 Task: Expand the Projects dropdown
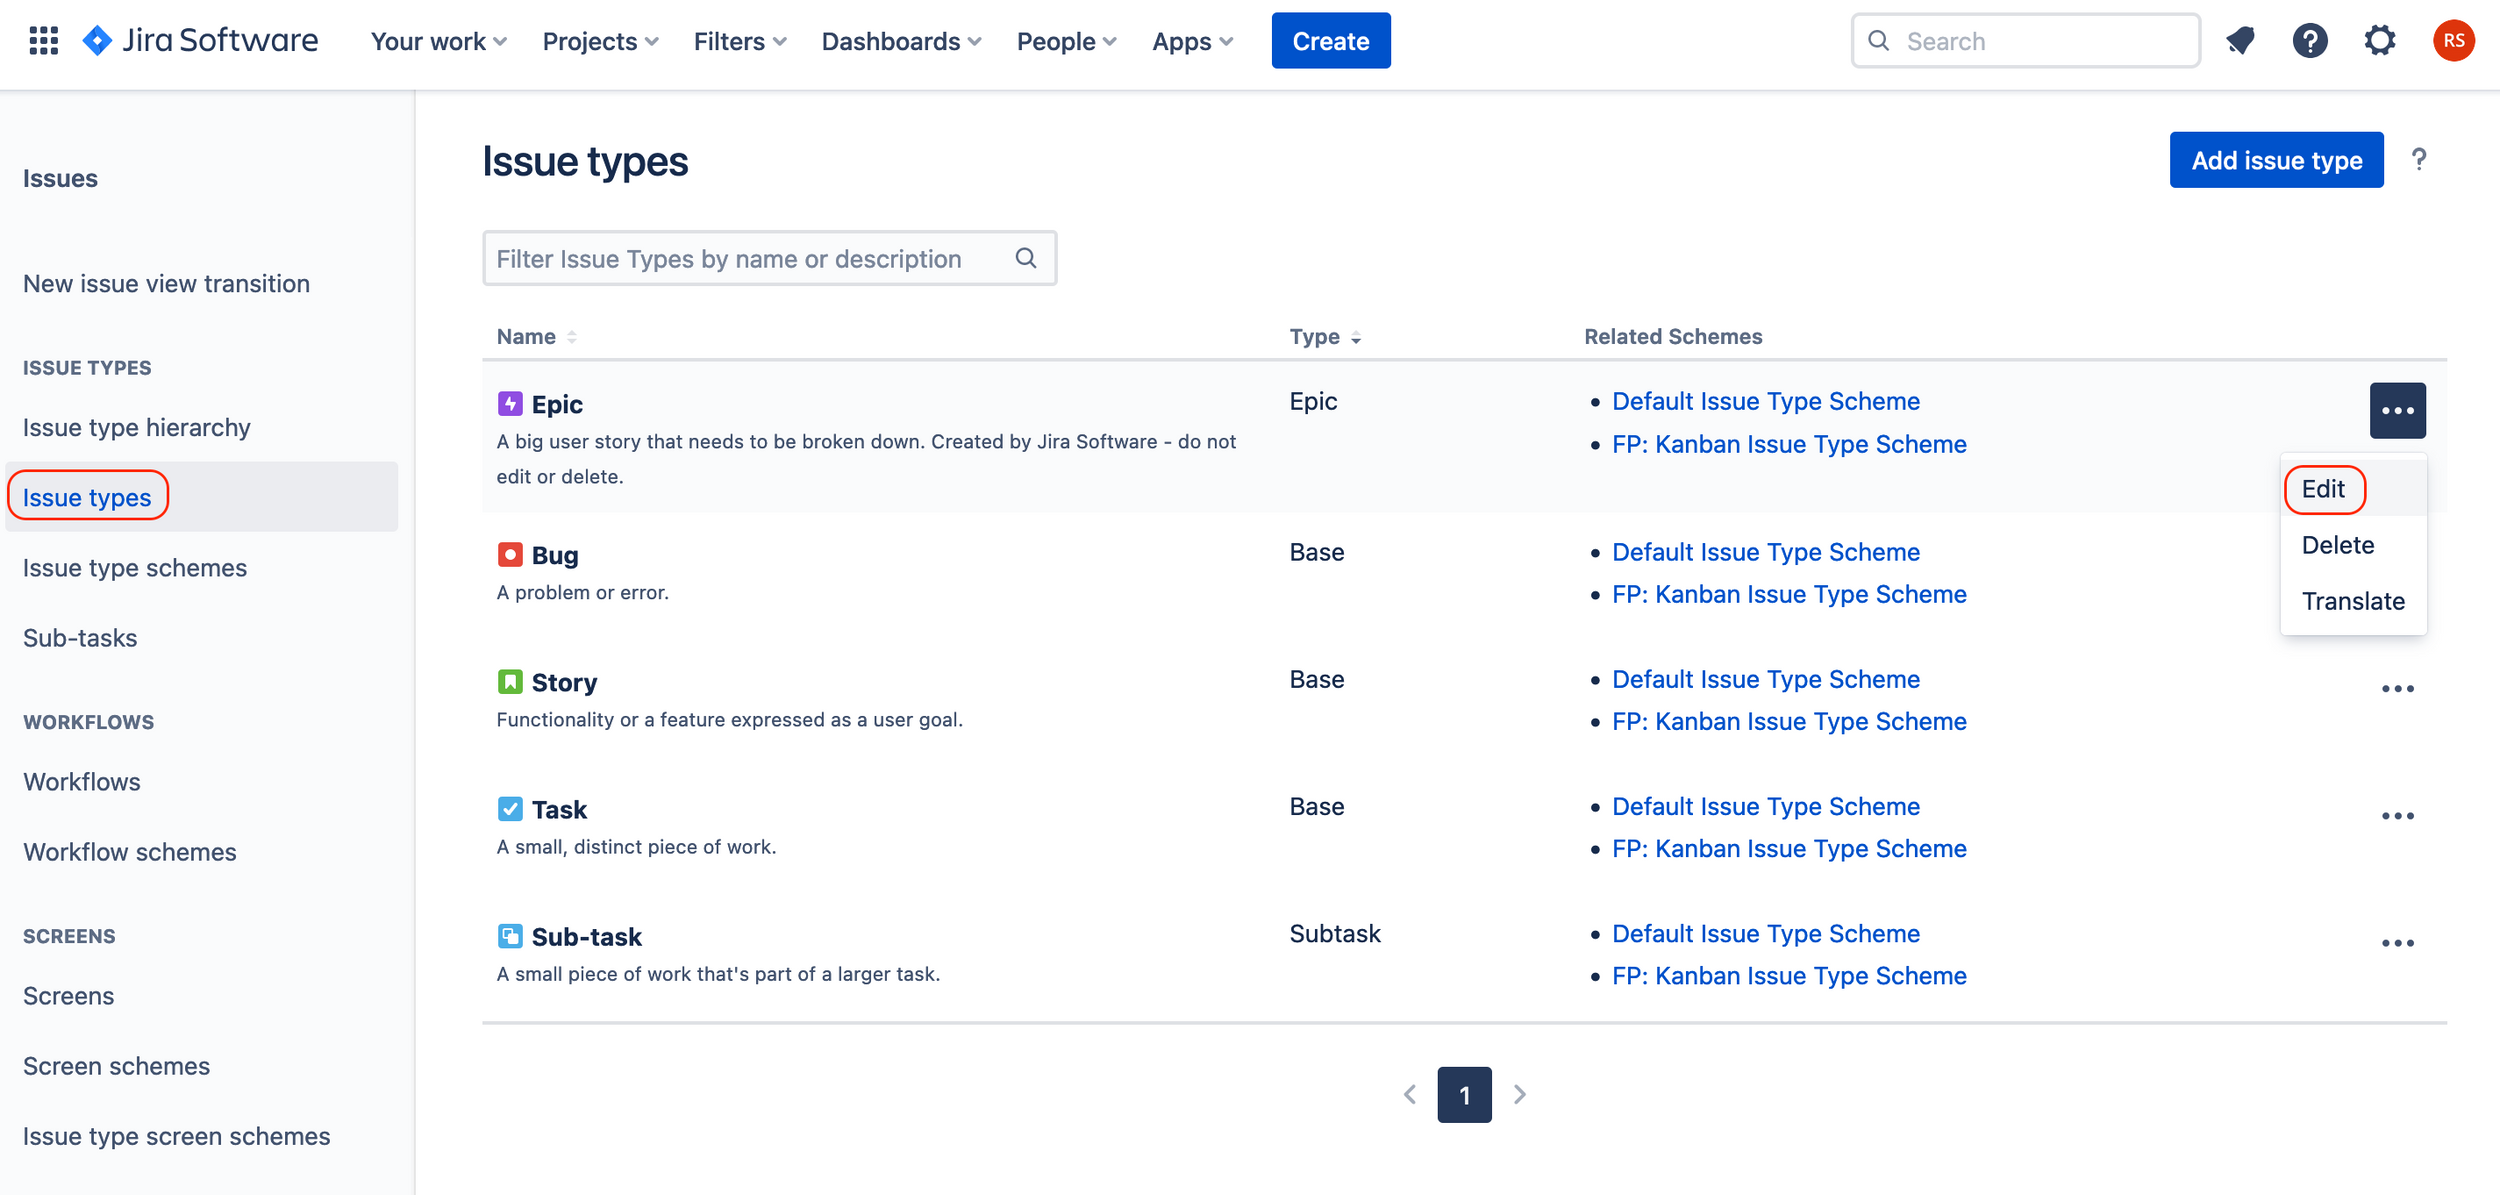[x=600, y=41]
